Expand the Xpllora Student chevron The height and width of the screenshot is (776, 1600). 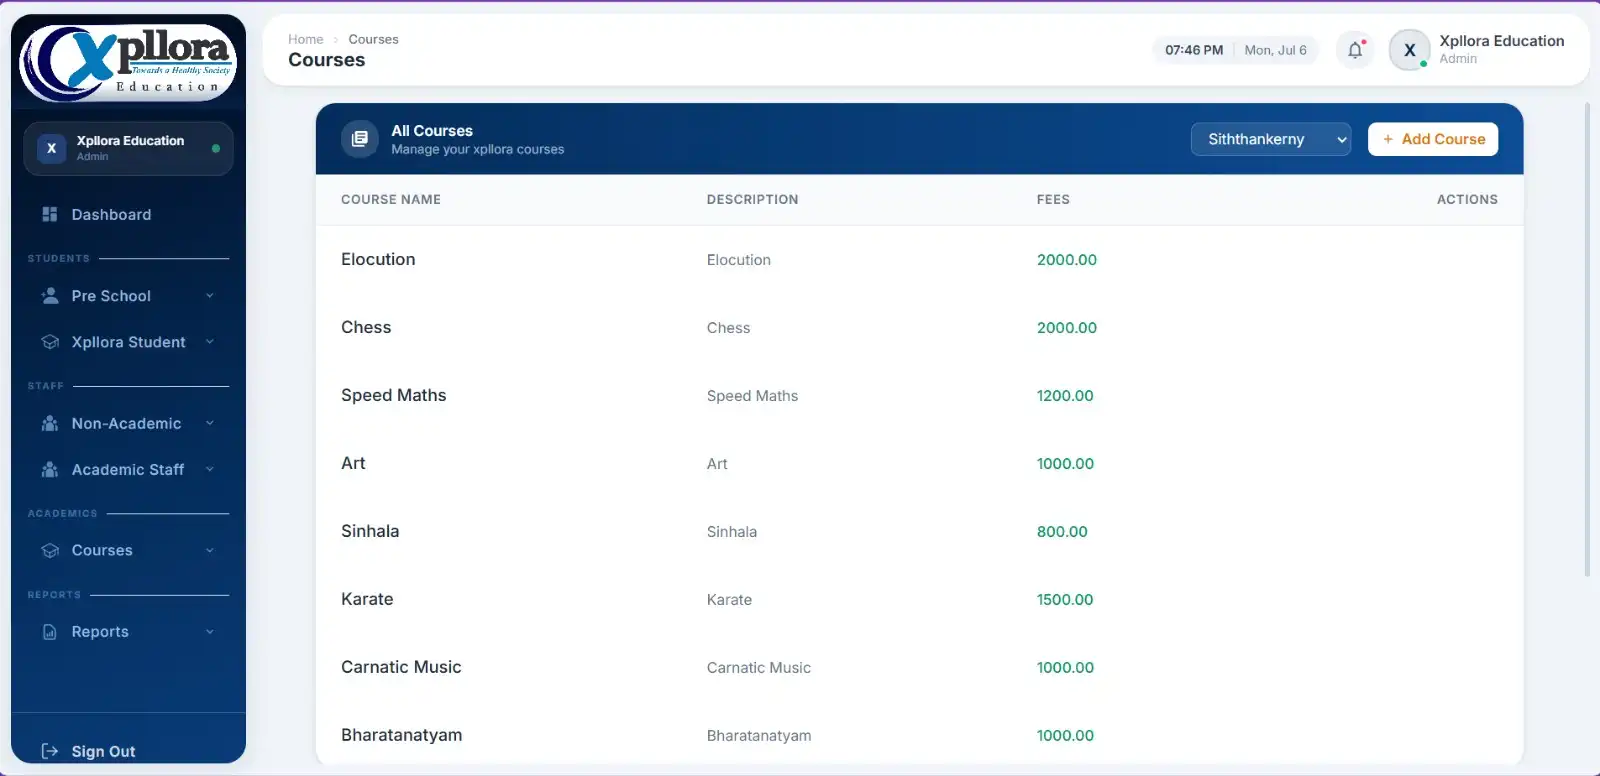click(x=210, y=342)
